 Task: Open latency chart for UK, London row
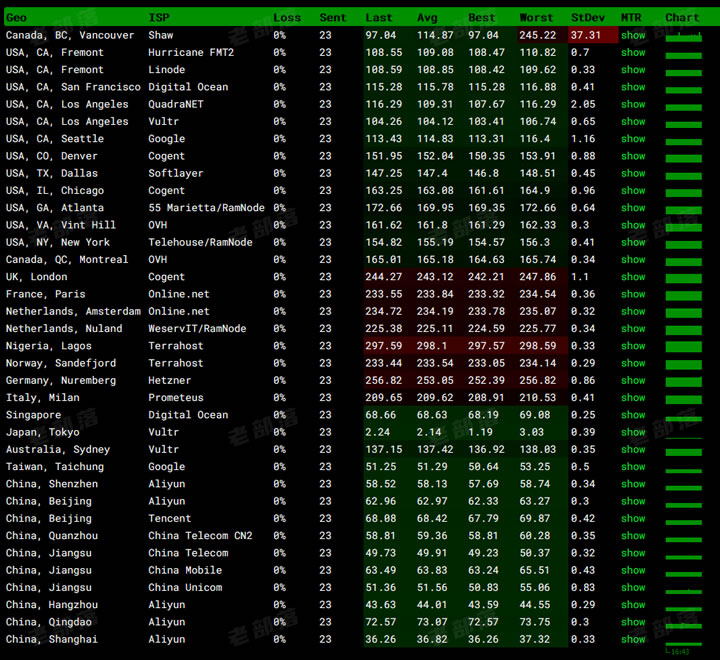coord(683,278)
